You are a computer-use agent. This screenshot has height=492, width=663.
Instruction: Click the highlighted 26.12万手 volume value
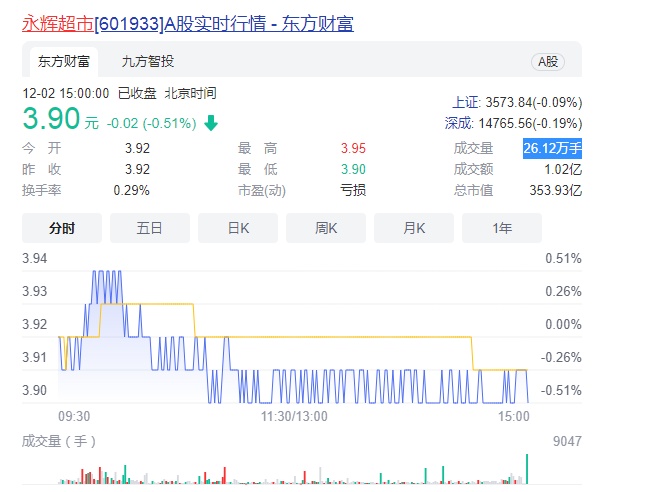552,148
